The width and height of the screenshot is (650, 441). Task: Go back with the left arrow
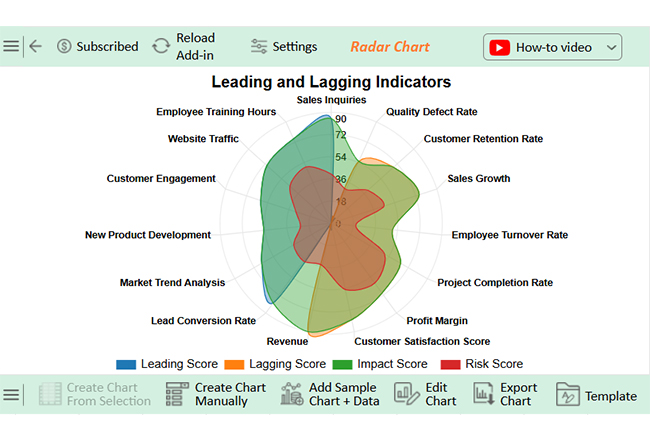click(x=36, y=46)
